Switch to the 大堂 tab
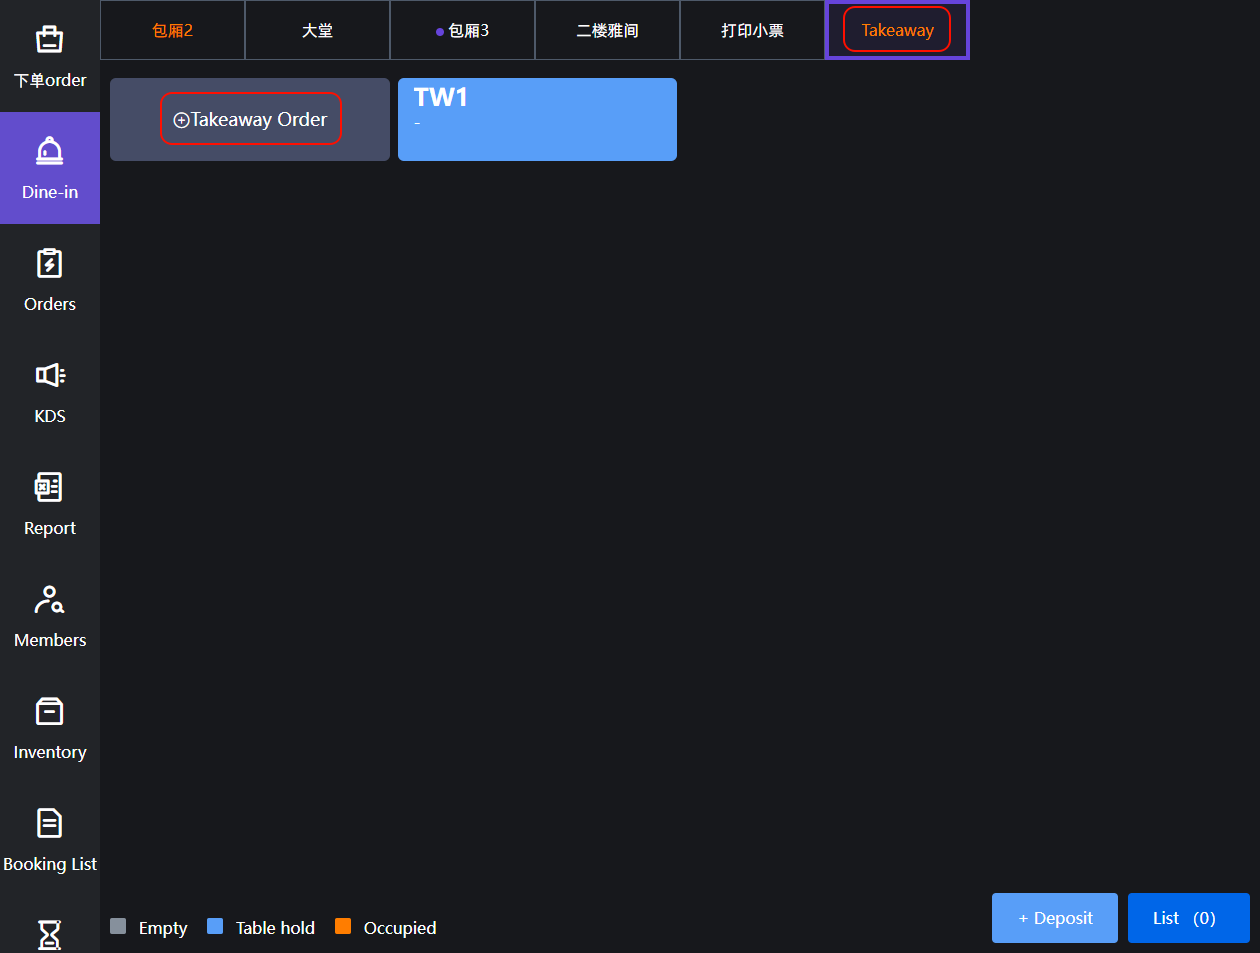The height and width of the screenshot is (953, 1260). (317, 31)
